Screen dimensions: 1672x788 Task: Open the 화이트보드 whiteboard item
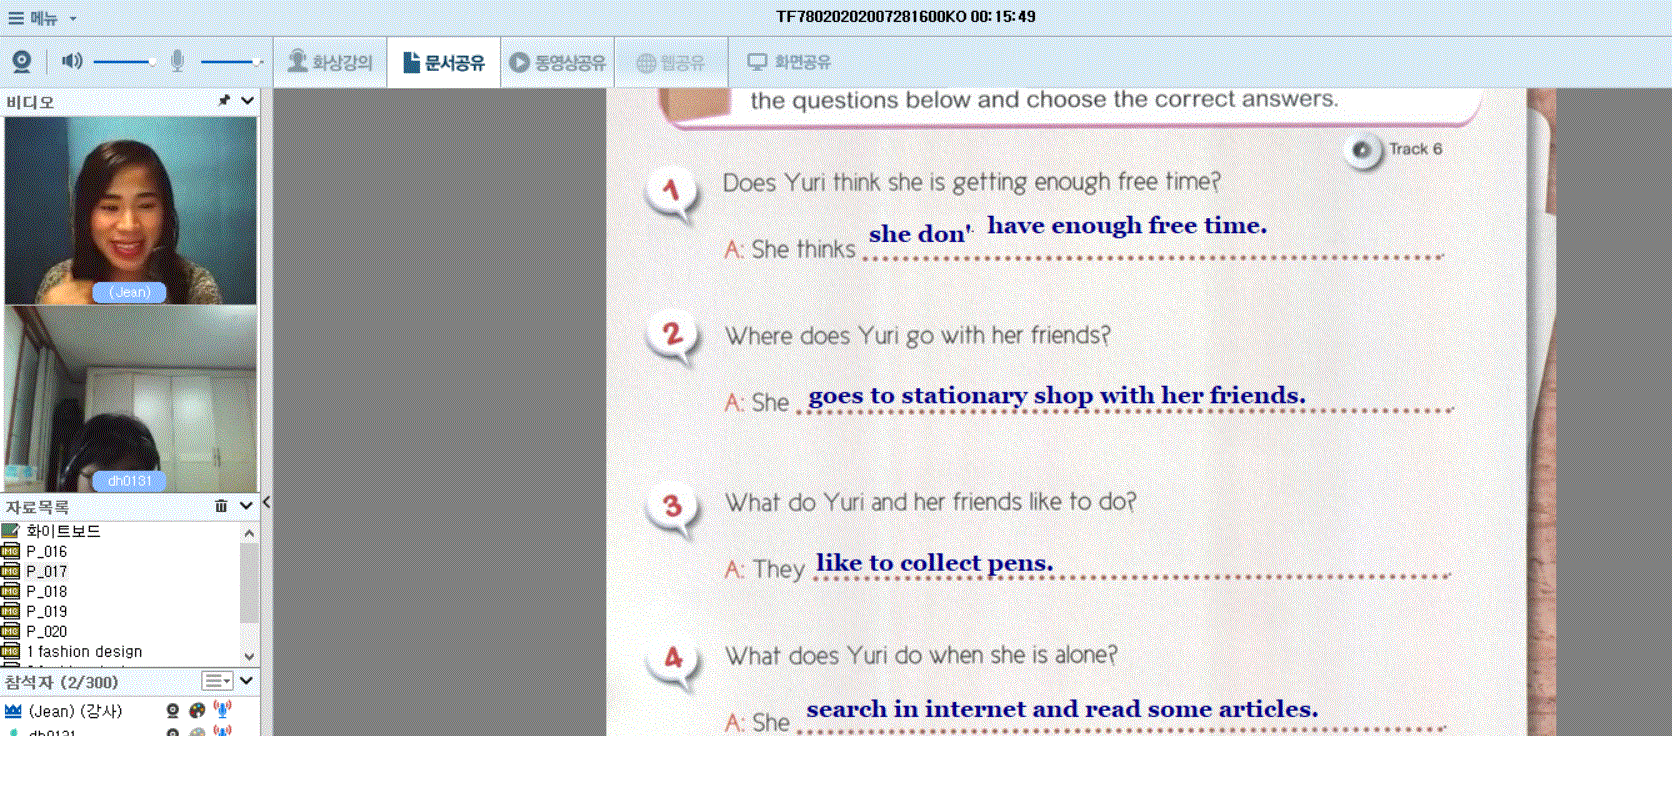(62, 531)
